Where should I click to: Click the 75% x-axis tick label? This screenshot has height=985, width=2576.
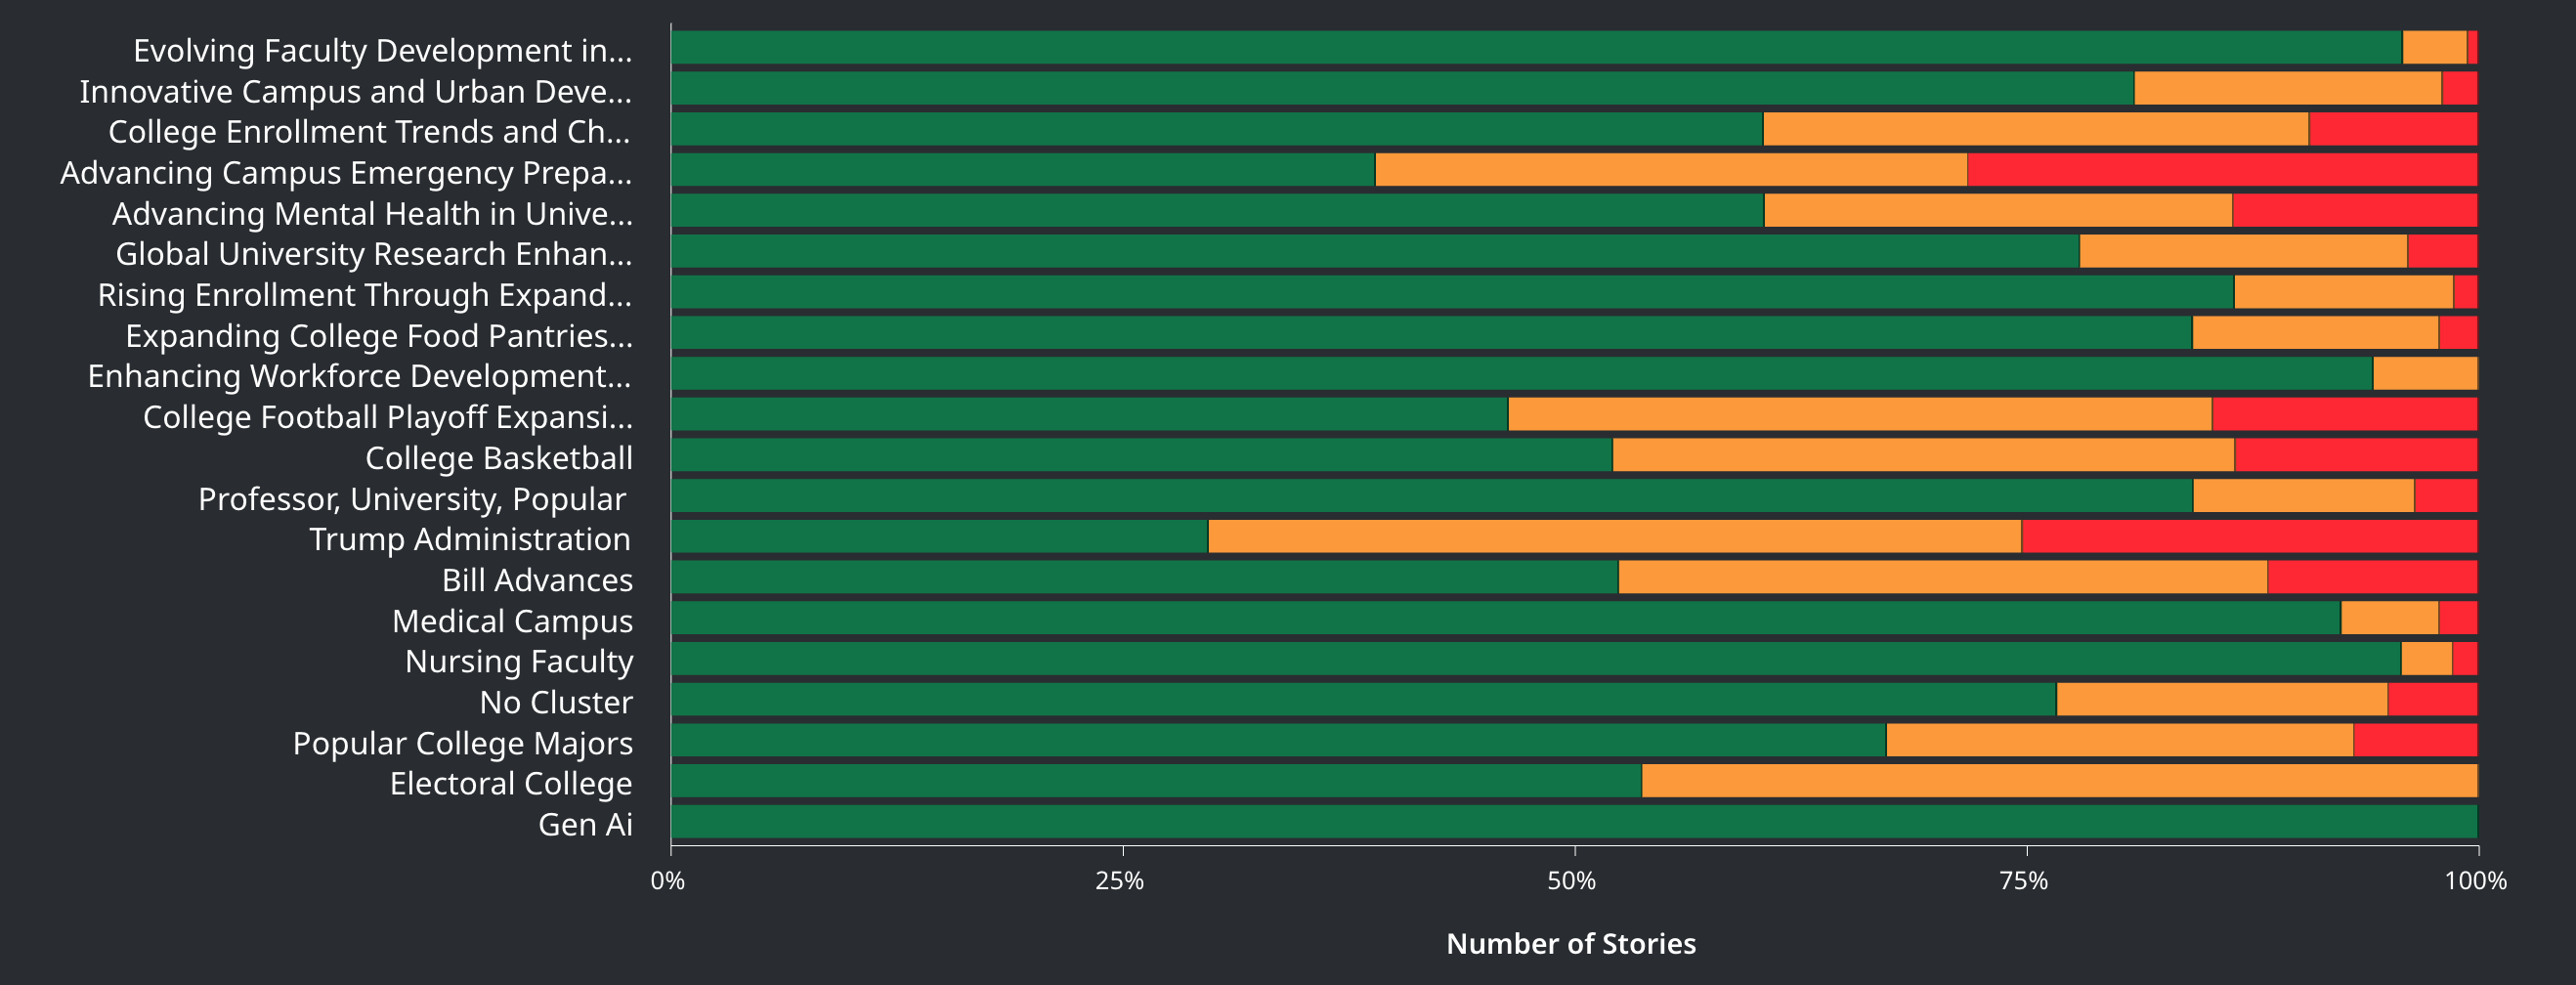coord(2024,881)
